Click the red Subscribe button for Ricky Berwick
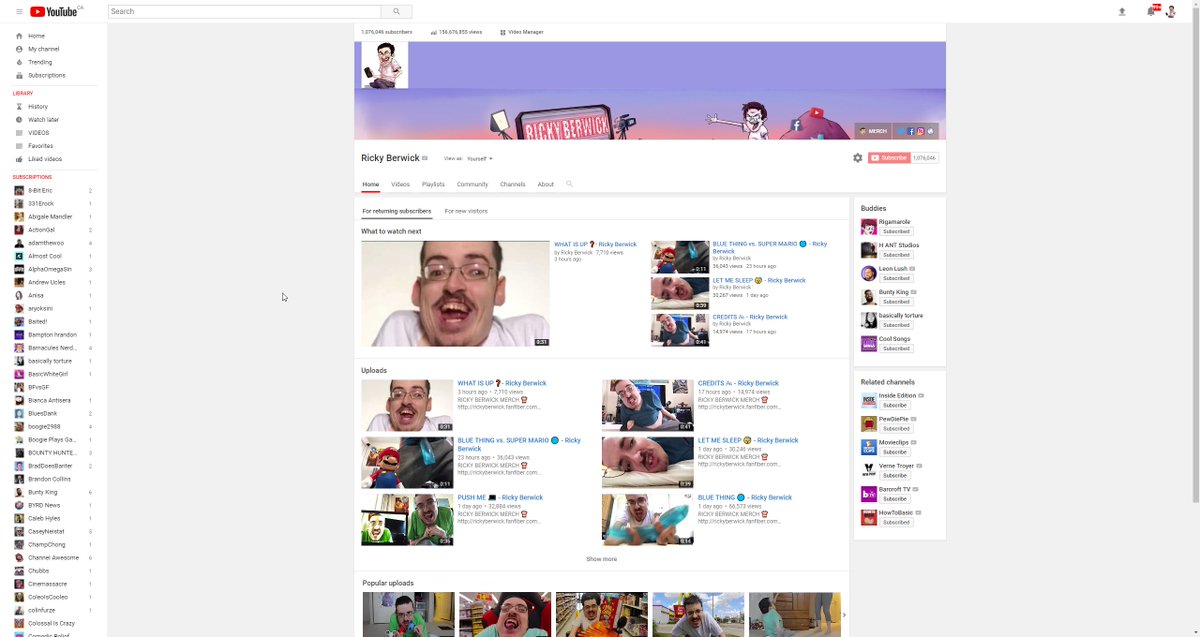This screenshot has height=637, width=1200. [x=889, y=158]
